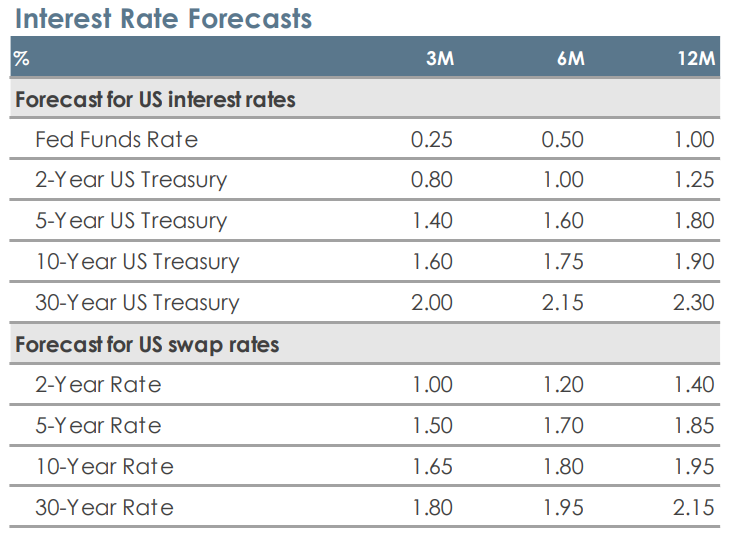This screenshot has height=540, width=742.
Task: Click the Fed Funds Rate 3M value 0.25
Action: [x=432, y=139]
